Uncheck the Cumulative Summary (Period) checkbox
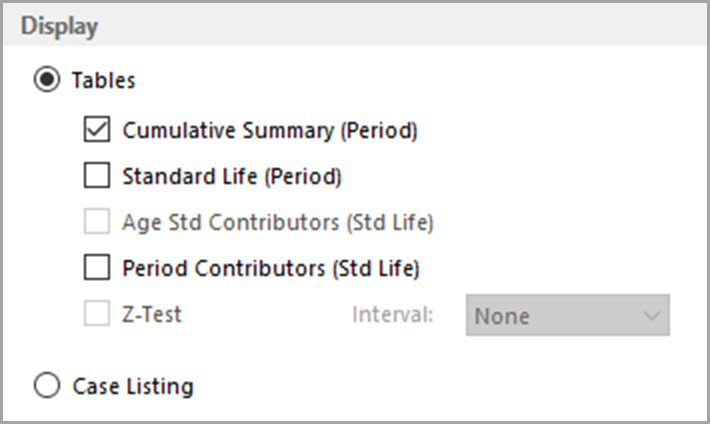This screenshot has height=424, width=710. point(97,130)
